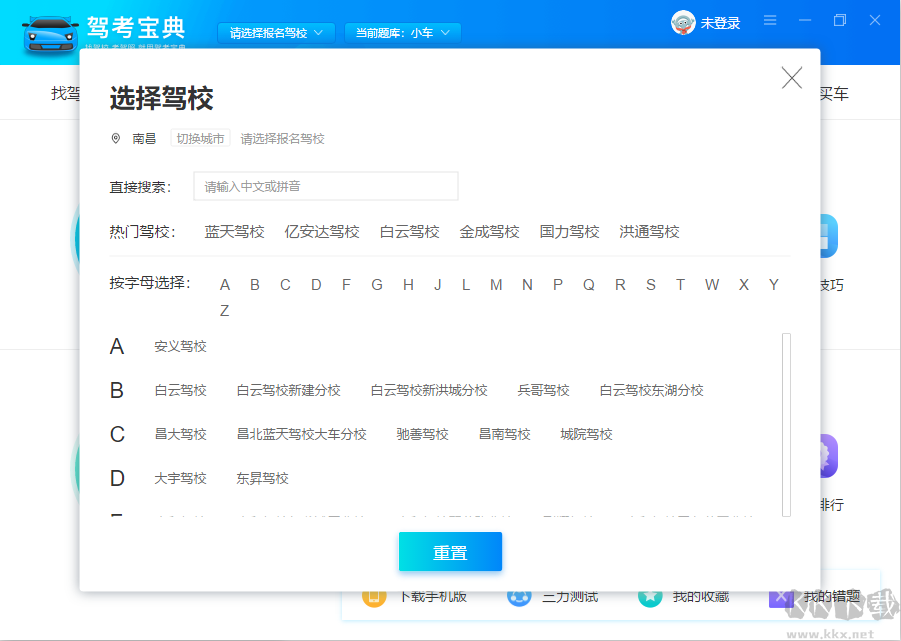Switch to the 买车 tab
Image resolution: width=901 pixels, height=641 pixels.
[x=835, y=92]
